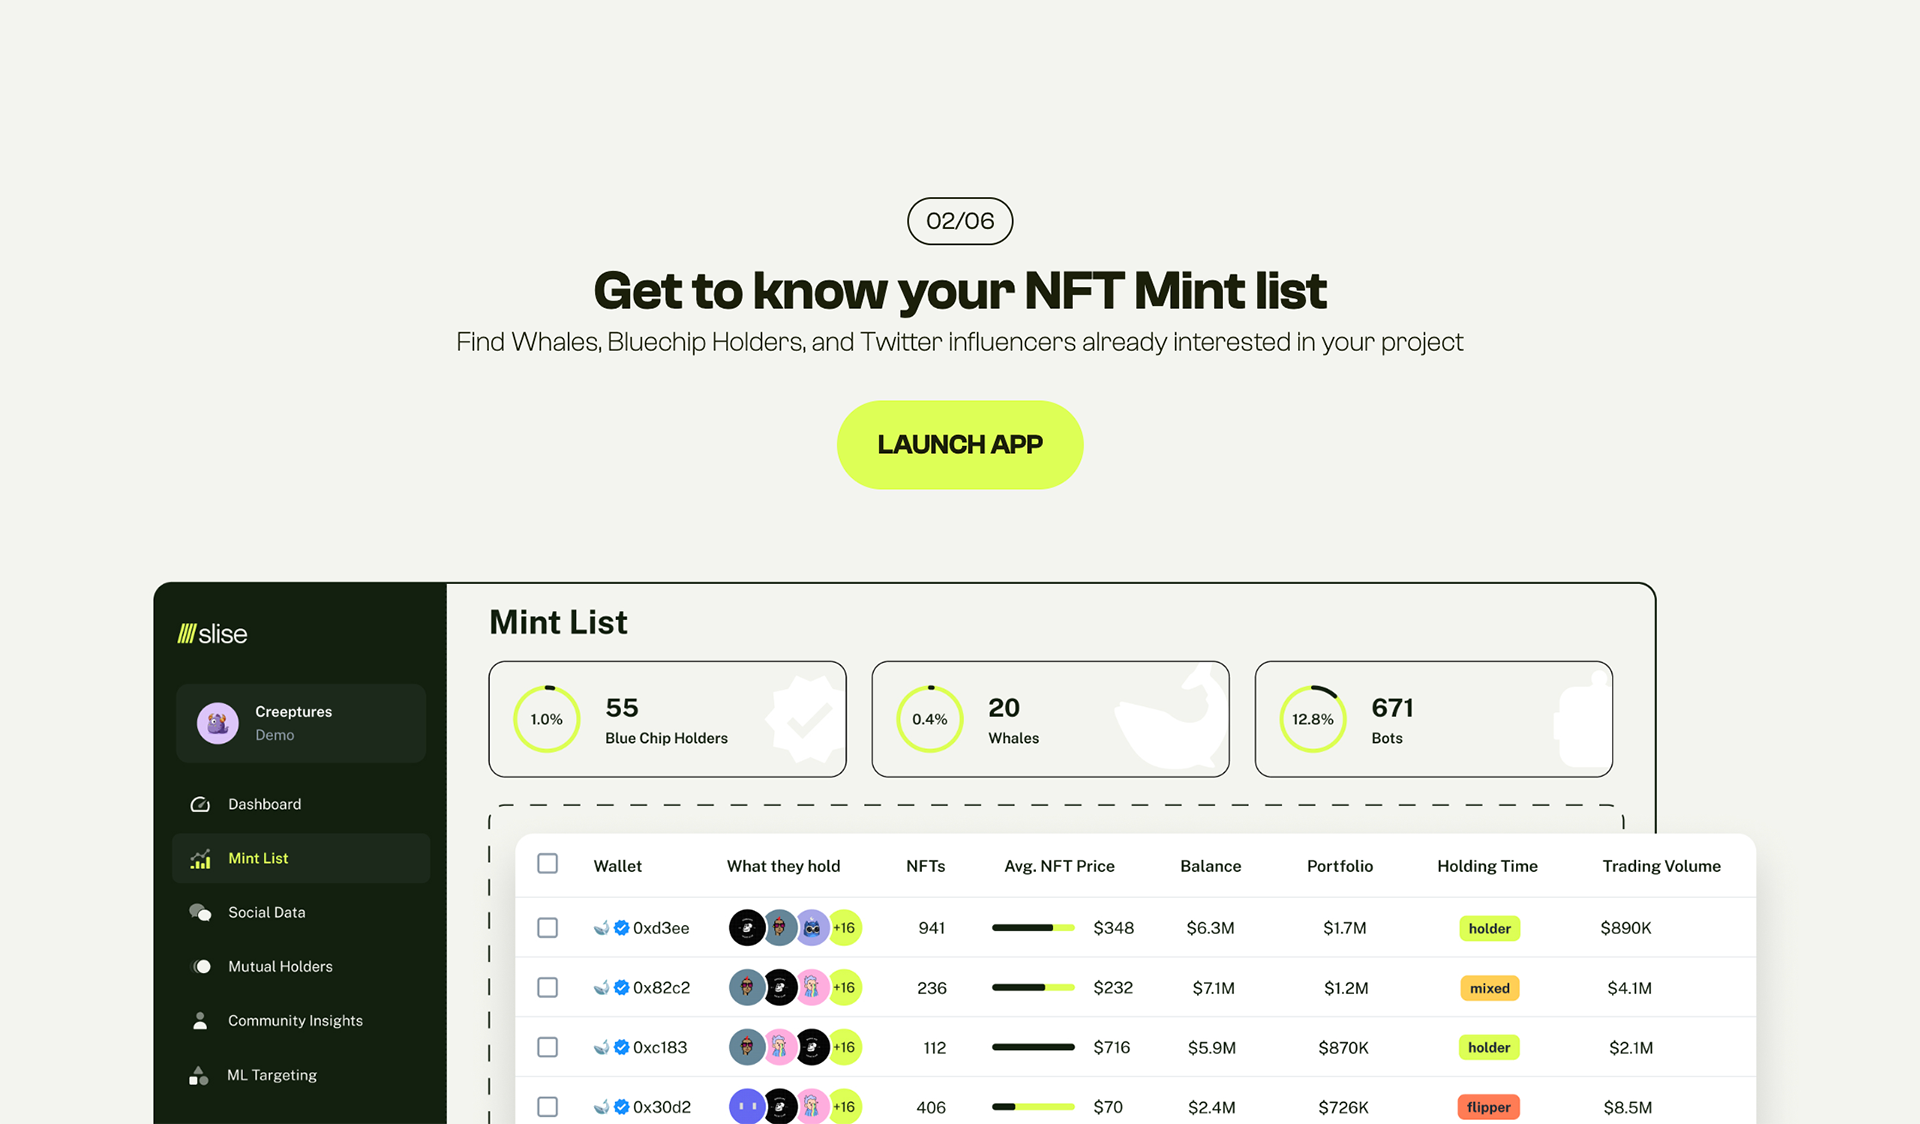Click the Dashboard gauge icon
Screen dimensions: 1920x1124
point(200,804)
